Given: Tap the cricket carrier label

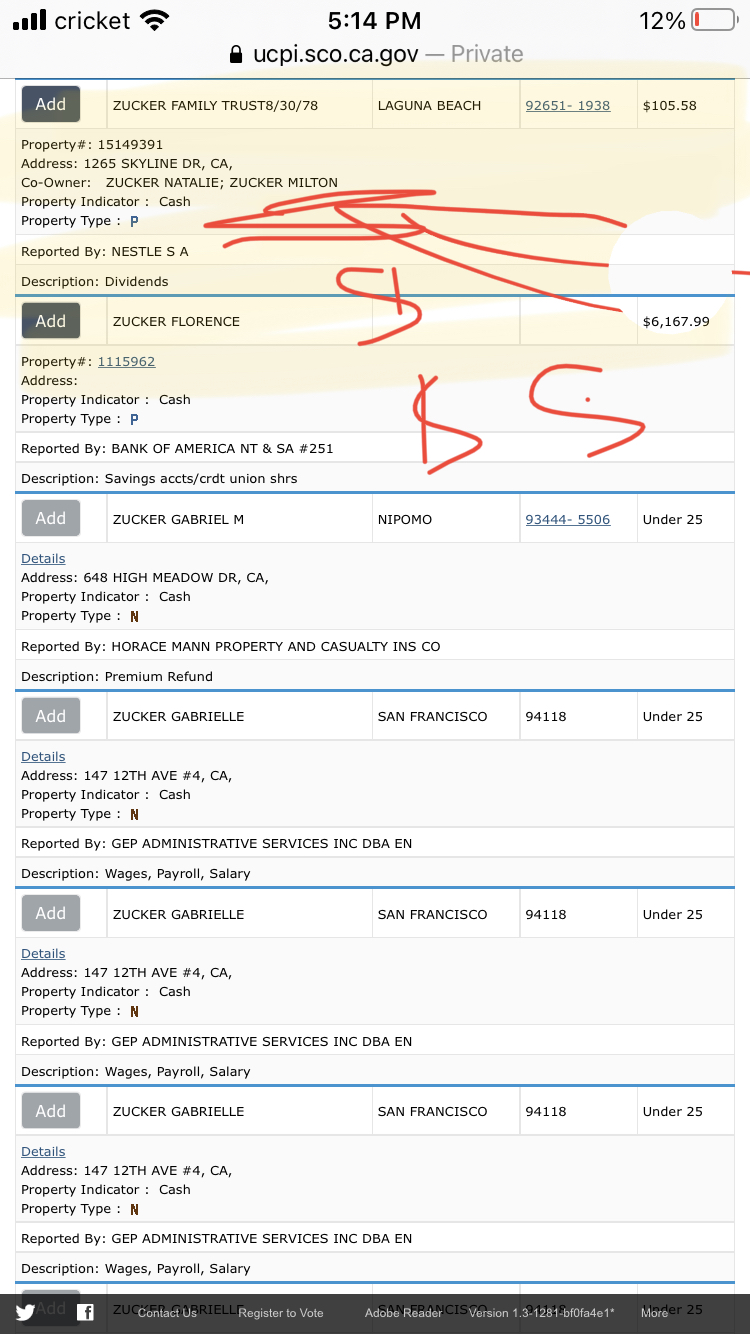Looking at the screenshot, I should [x=93, y=20].
